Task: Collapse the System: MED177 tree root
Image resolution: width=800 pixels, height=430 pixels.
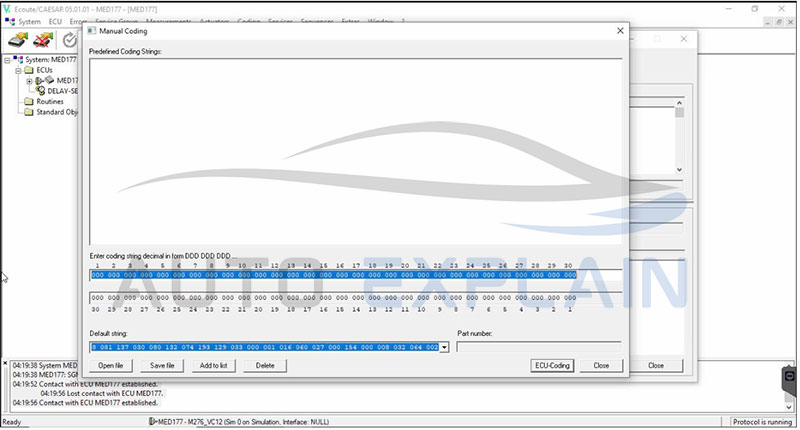Action: [7, 60]
